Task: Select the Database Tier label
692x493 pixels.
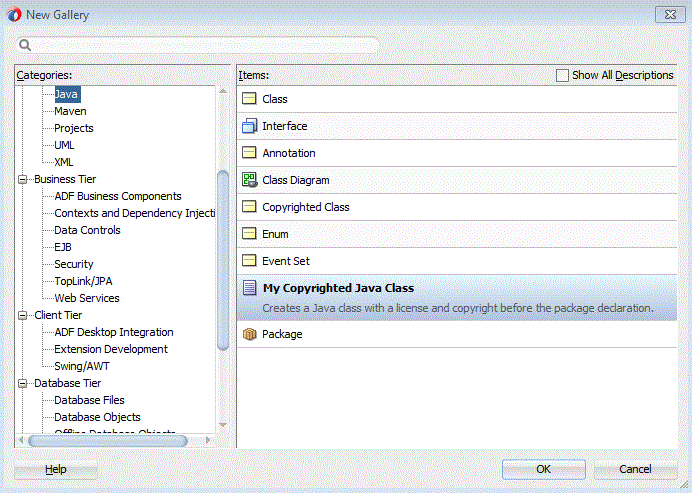Action: click(68, 383)
